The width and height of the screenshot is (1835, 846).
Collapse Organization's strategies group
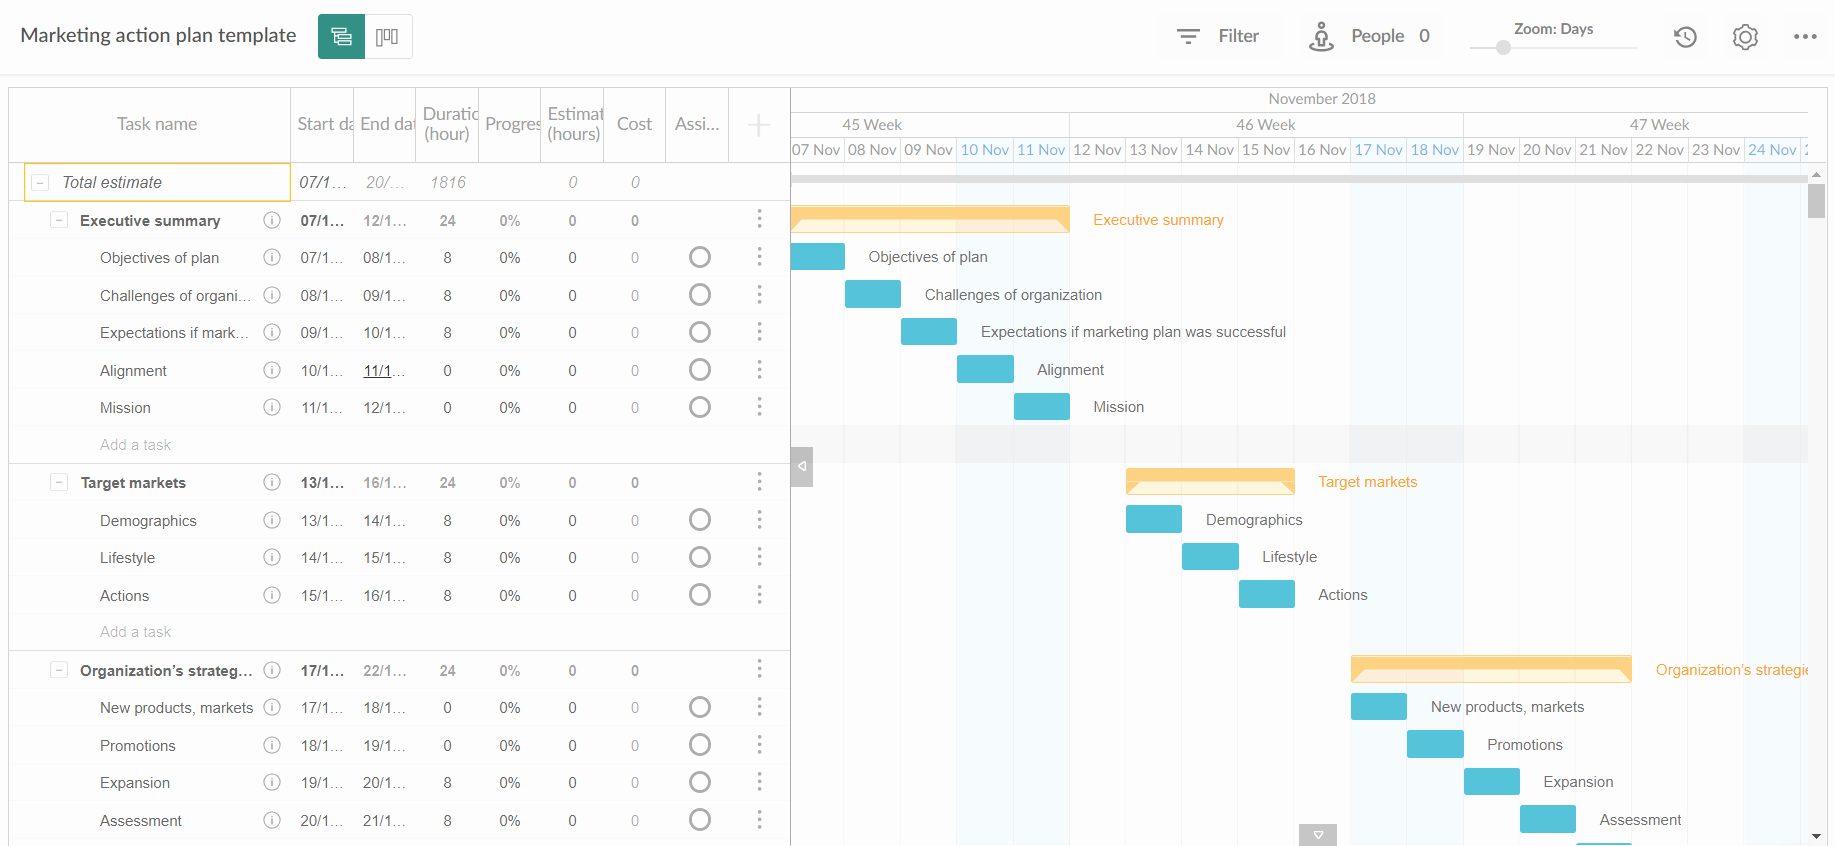coord(59,670)
